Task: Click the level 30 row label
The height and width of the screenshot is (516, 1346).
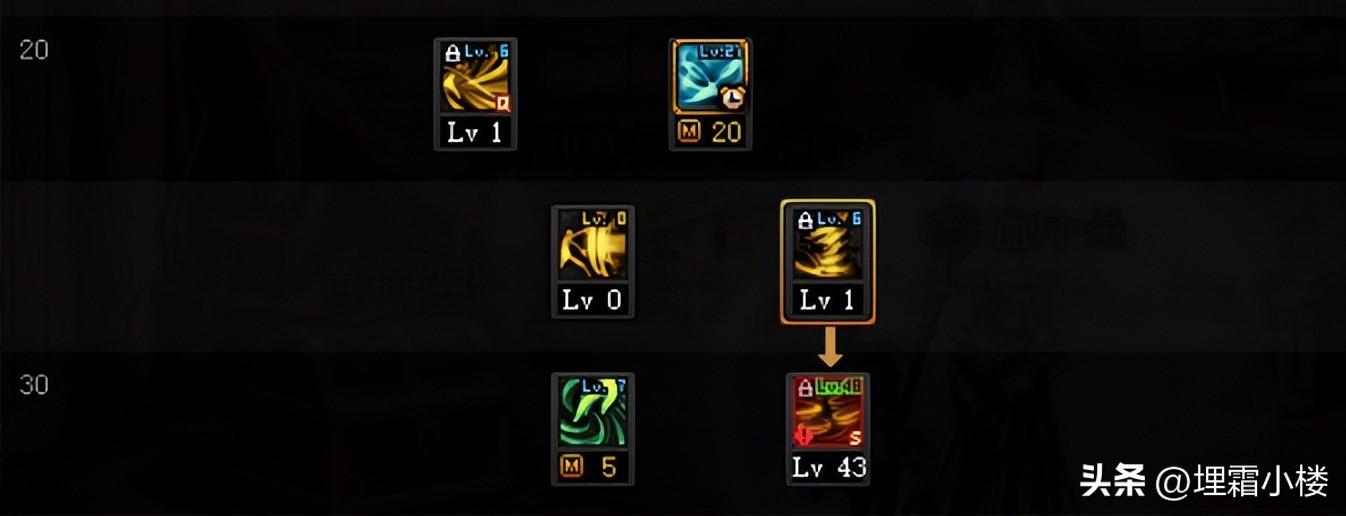Action: coord(34,385)
